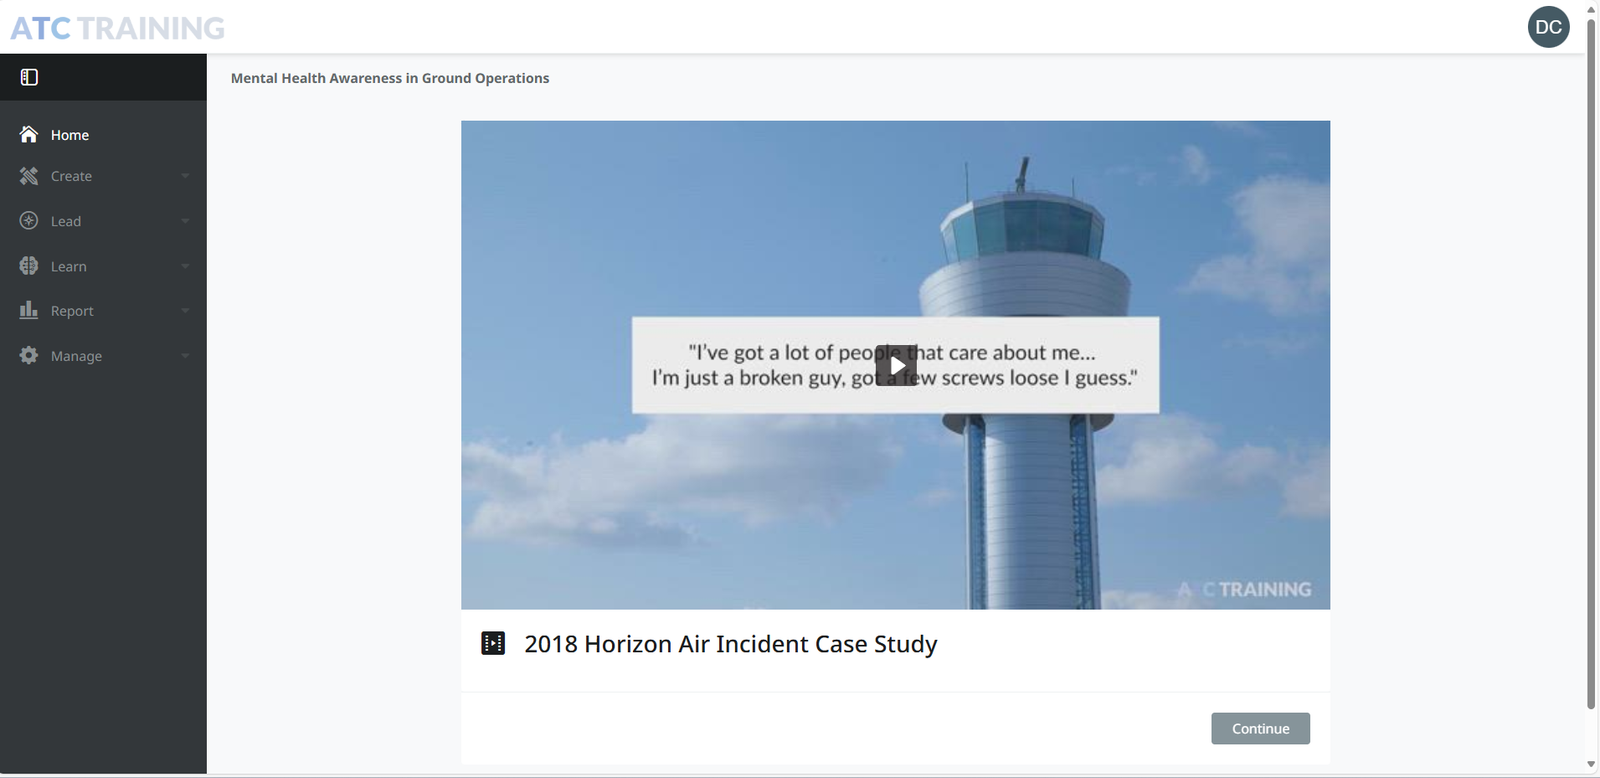1600x778 pixels.
Task: Click the page vertical scrollbar thumb
Action: [1591, 360]
